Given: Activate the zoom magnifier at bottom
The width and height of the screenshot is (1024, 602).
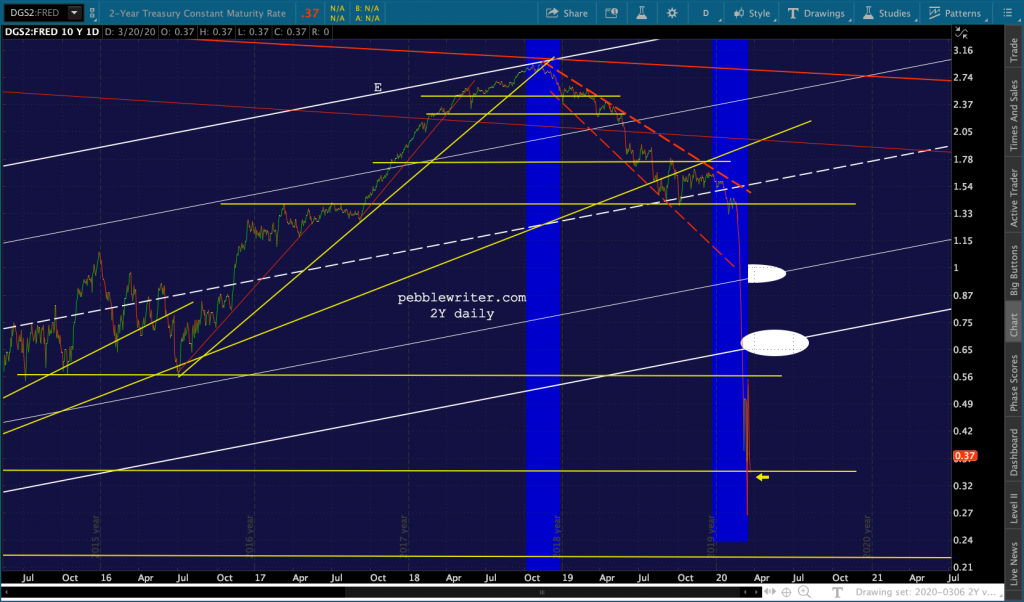Looking at the screenshot, I should 805,592.
